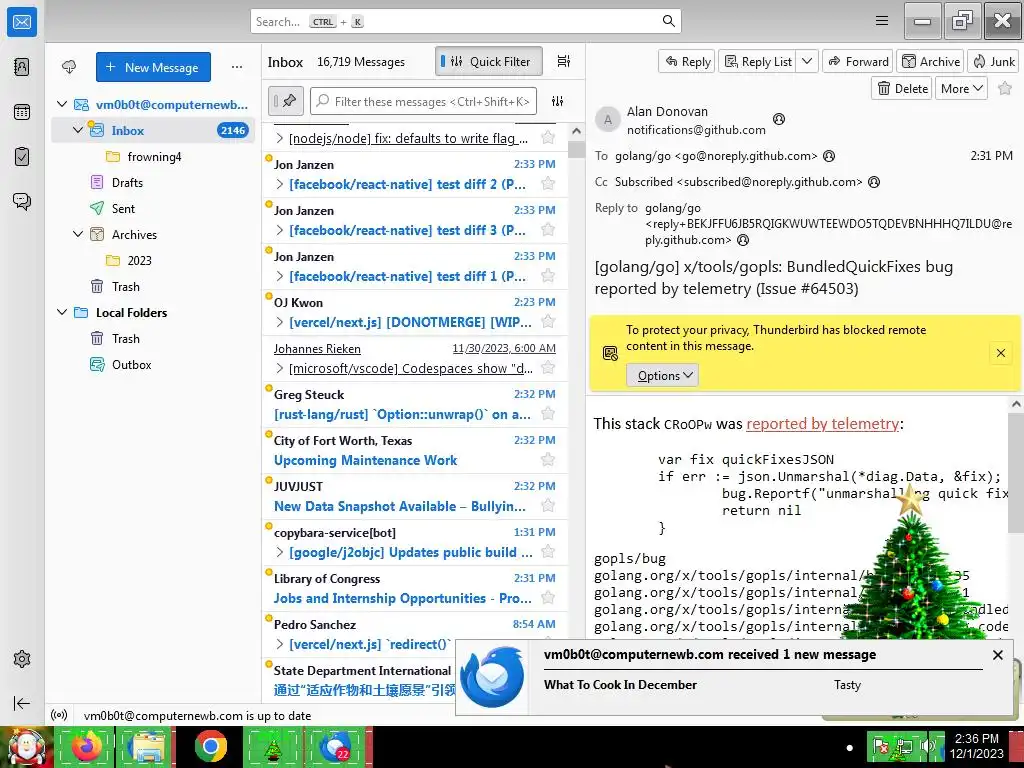Collapse the spaces toolbar
Screen dimensions: 1024x768
click(22, 703)
